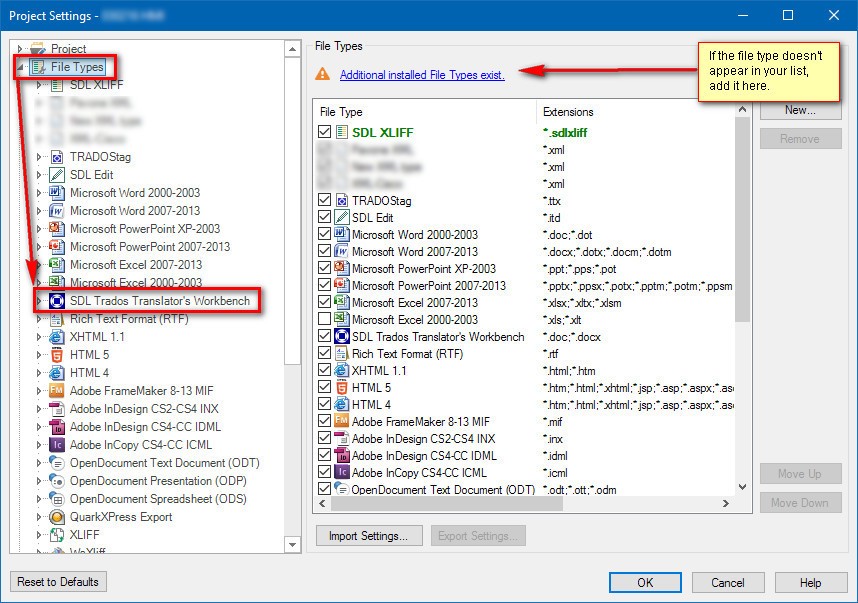
Task: Click left tree scrollbar up arrow
Action: tap(293, 49)
